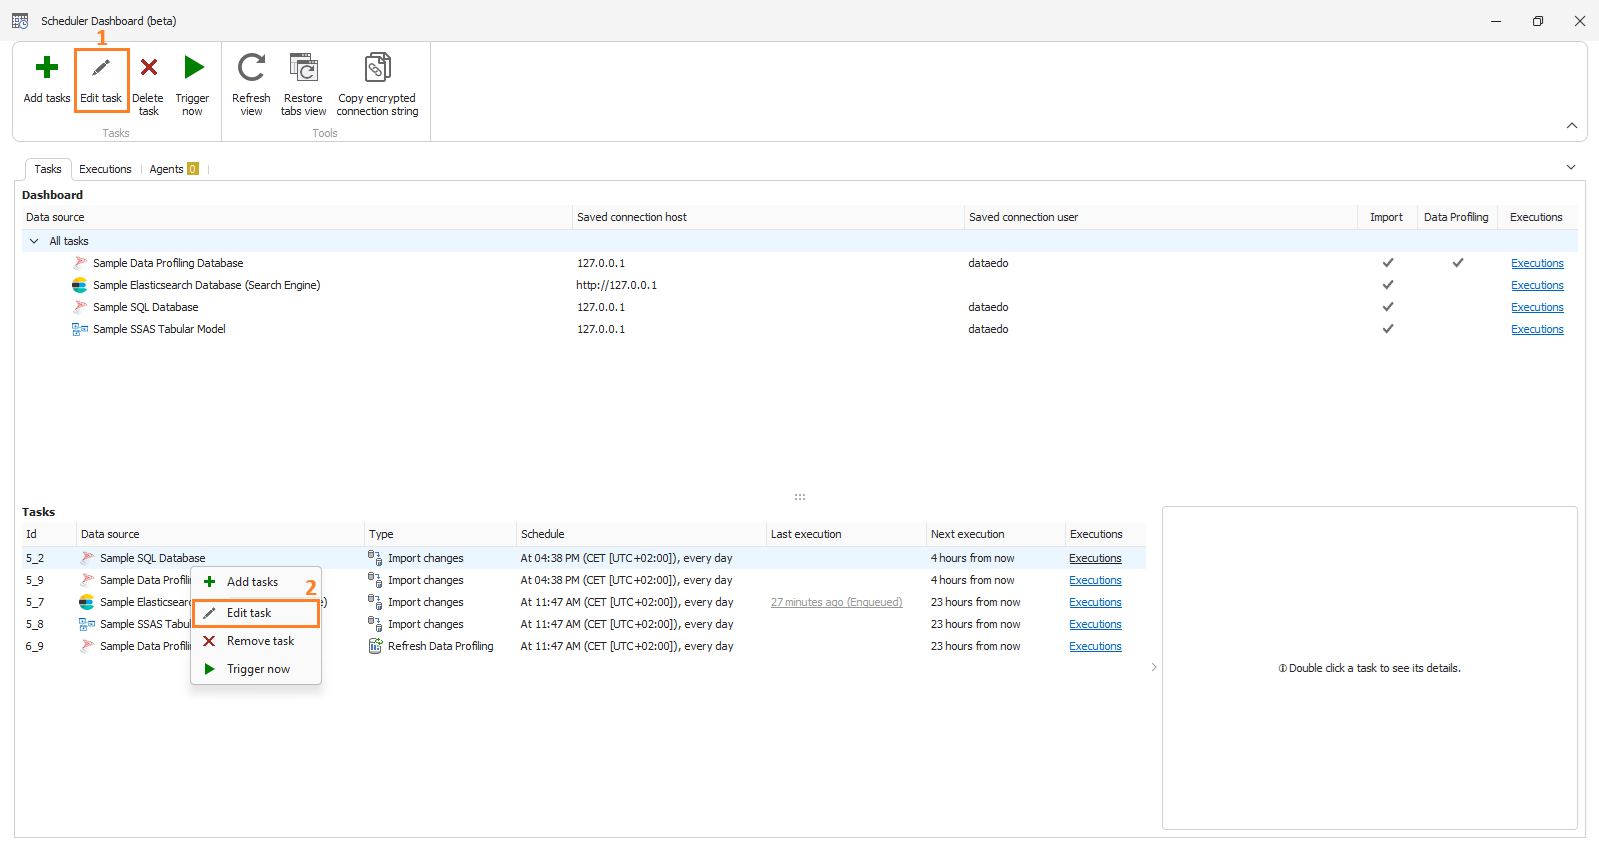Click the Delete task red X icon
This screenshot has height=851, width=1599.
pyautogui.click(x=149, y=67)
